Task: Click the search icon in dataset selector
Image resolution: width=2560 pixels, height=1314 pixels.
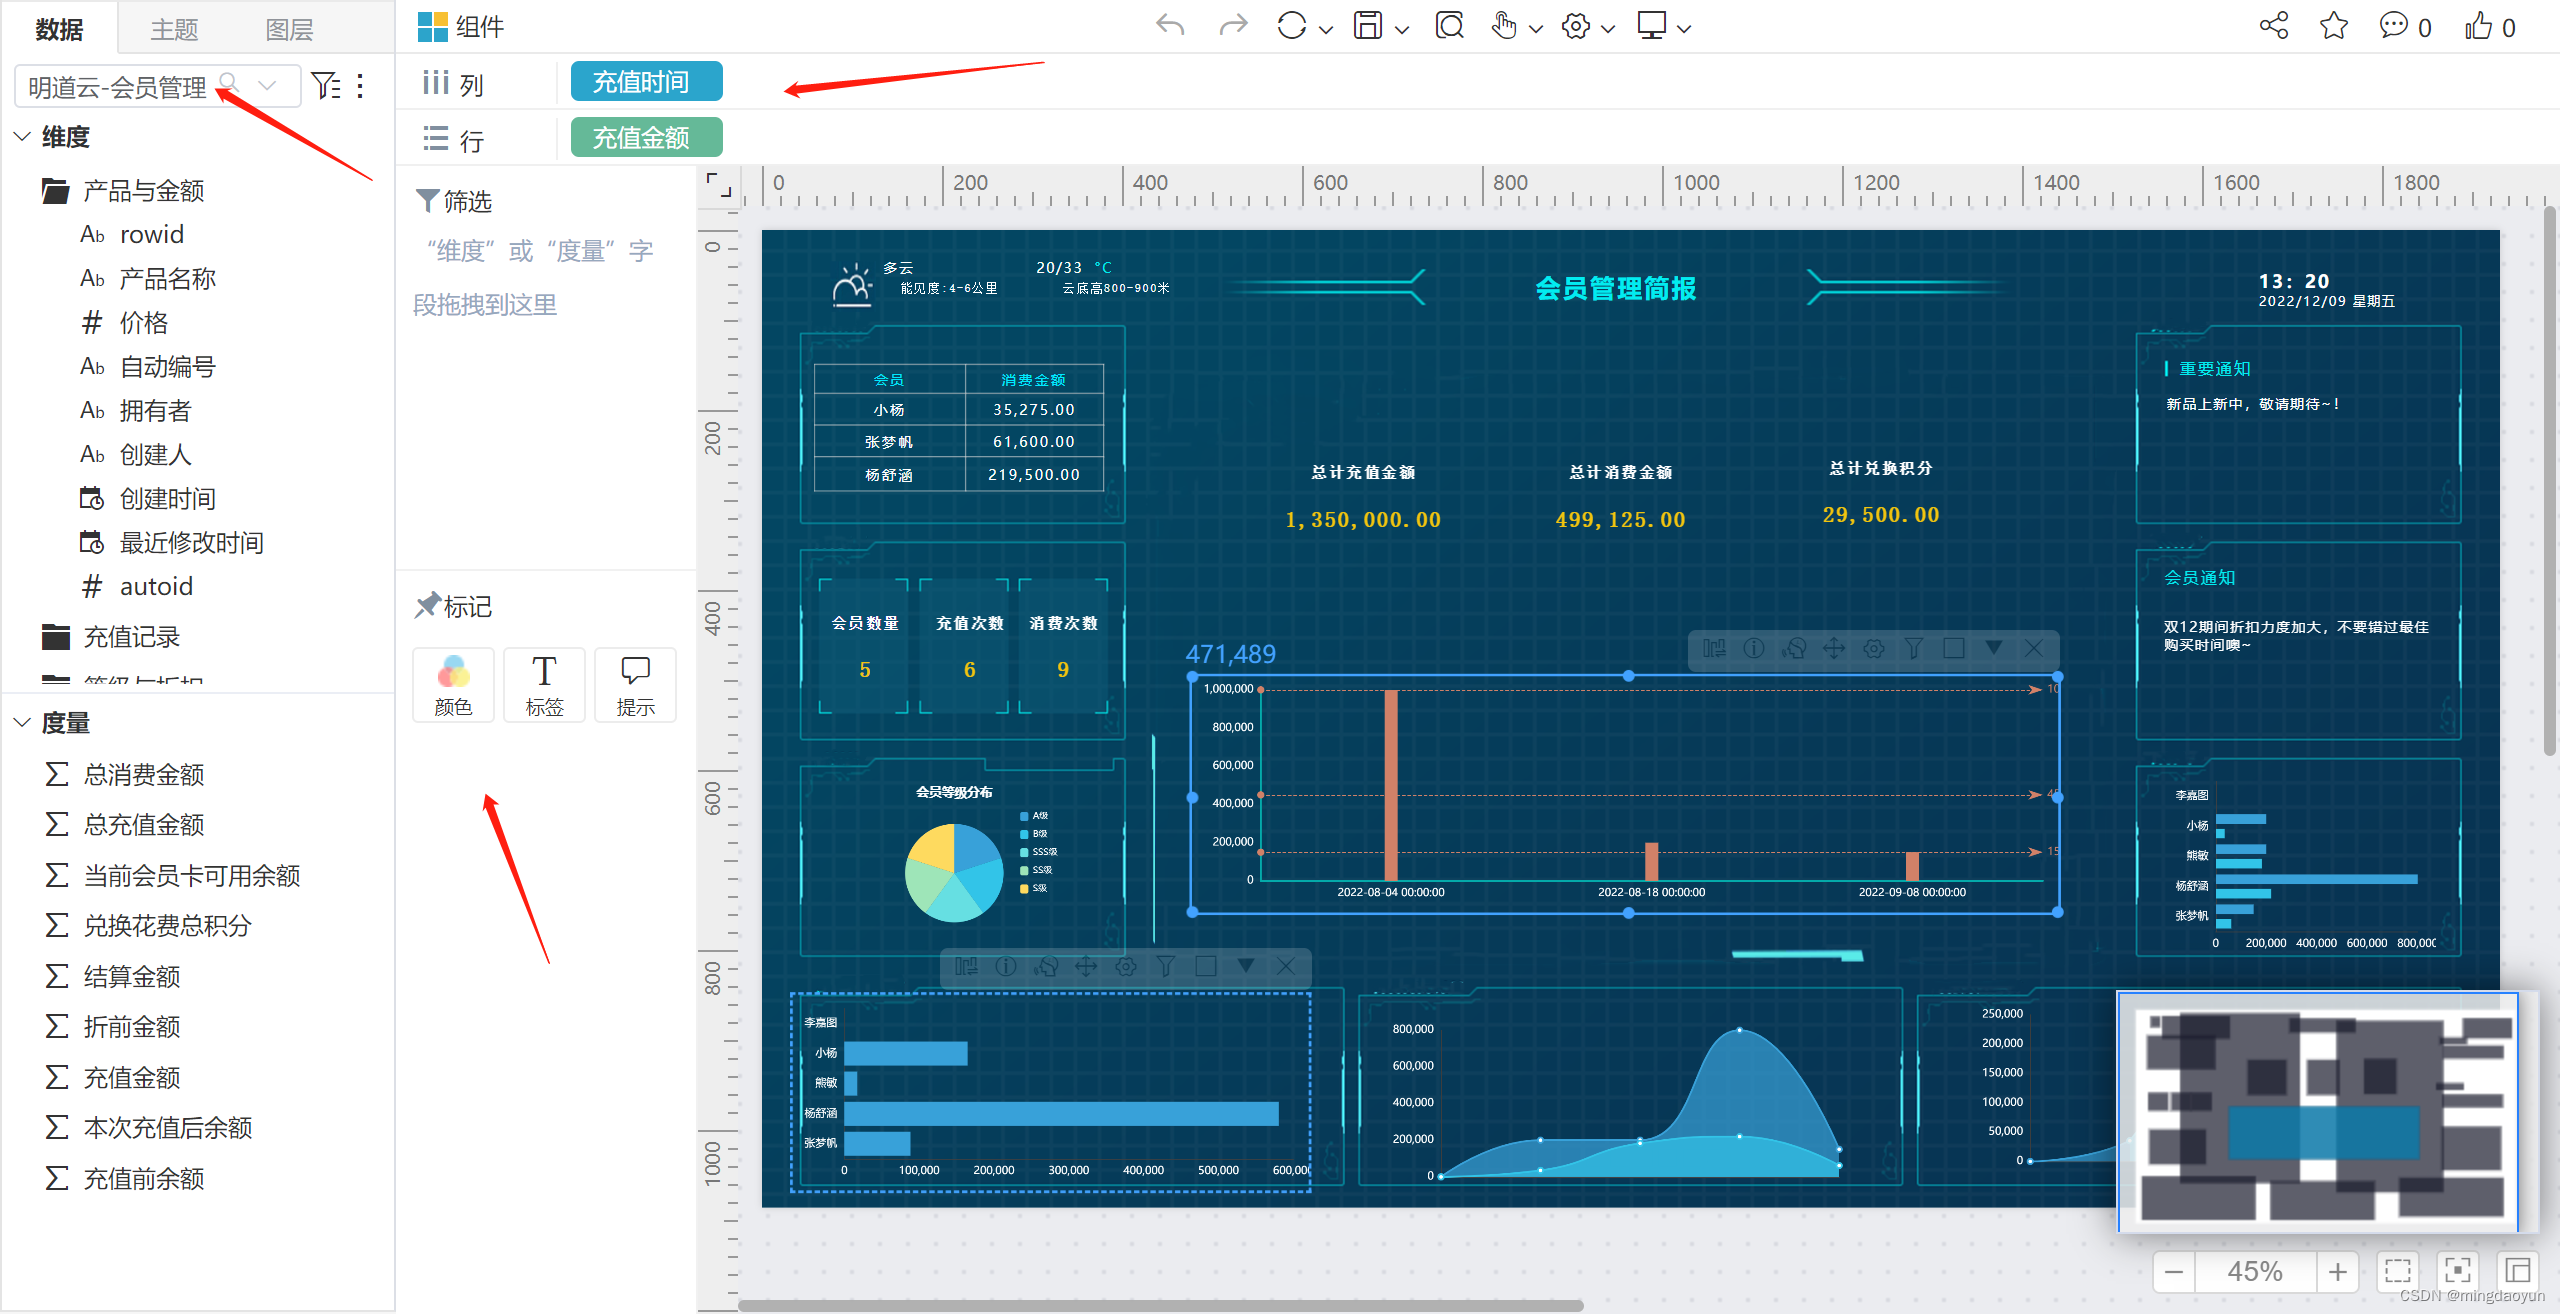Action: (229, 84)
